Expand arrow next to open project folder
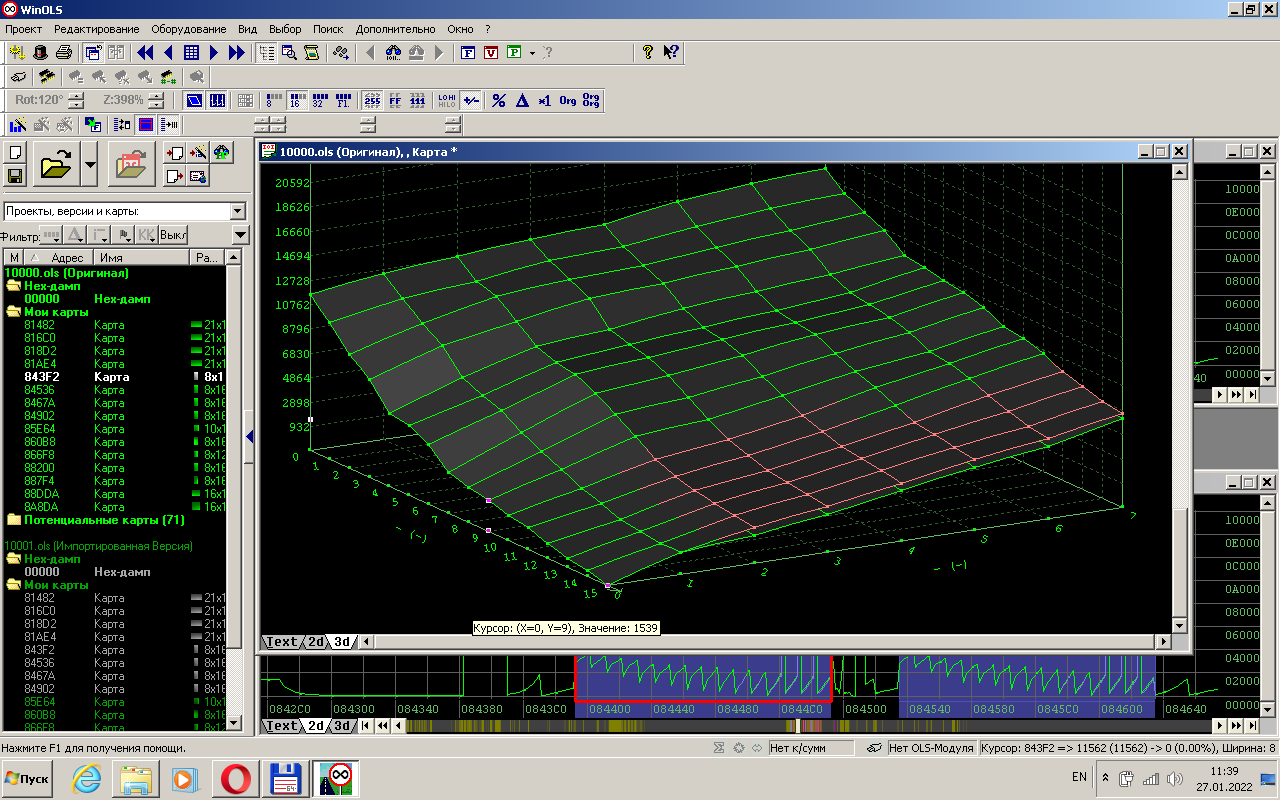Image resolution: width=1280 pixels, height=800 pixels. coord(90,163)
